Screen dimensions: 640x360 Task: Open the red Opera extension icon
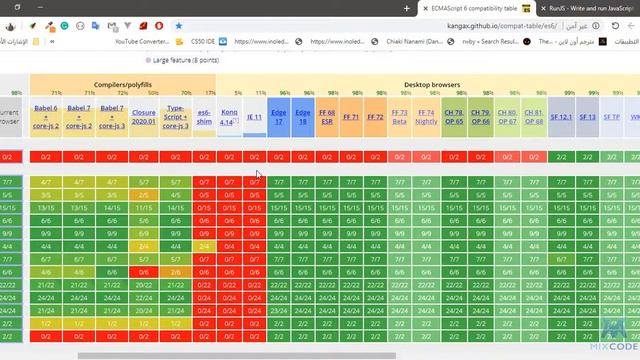[x=159, y=26]
